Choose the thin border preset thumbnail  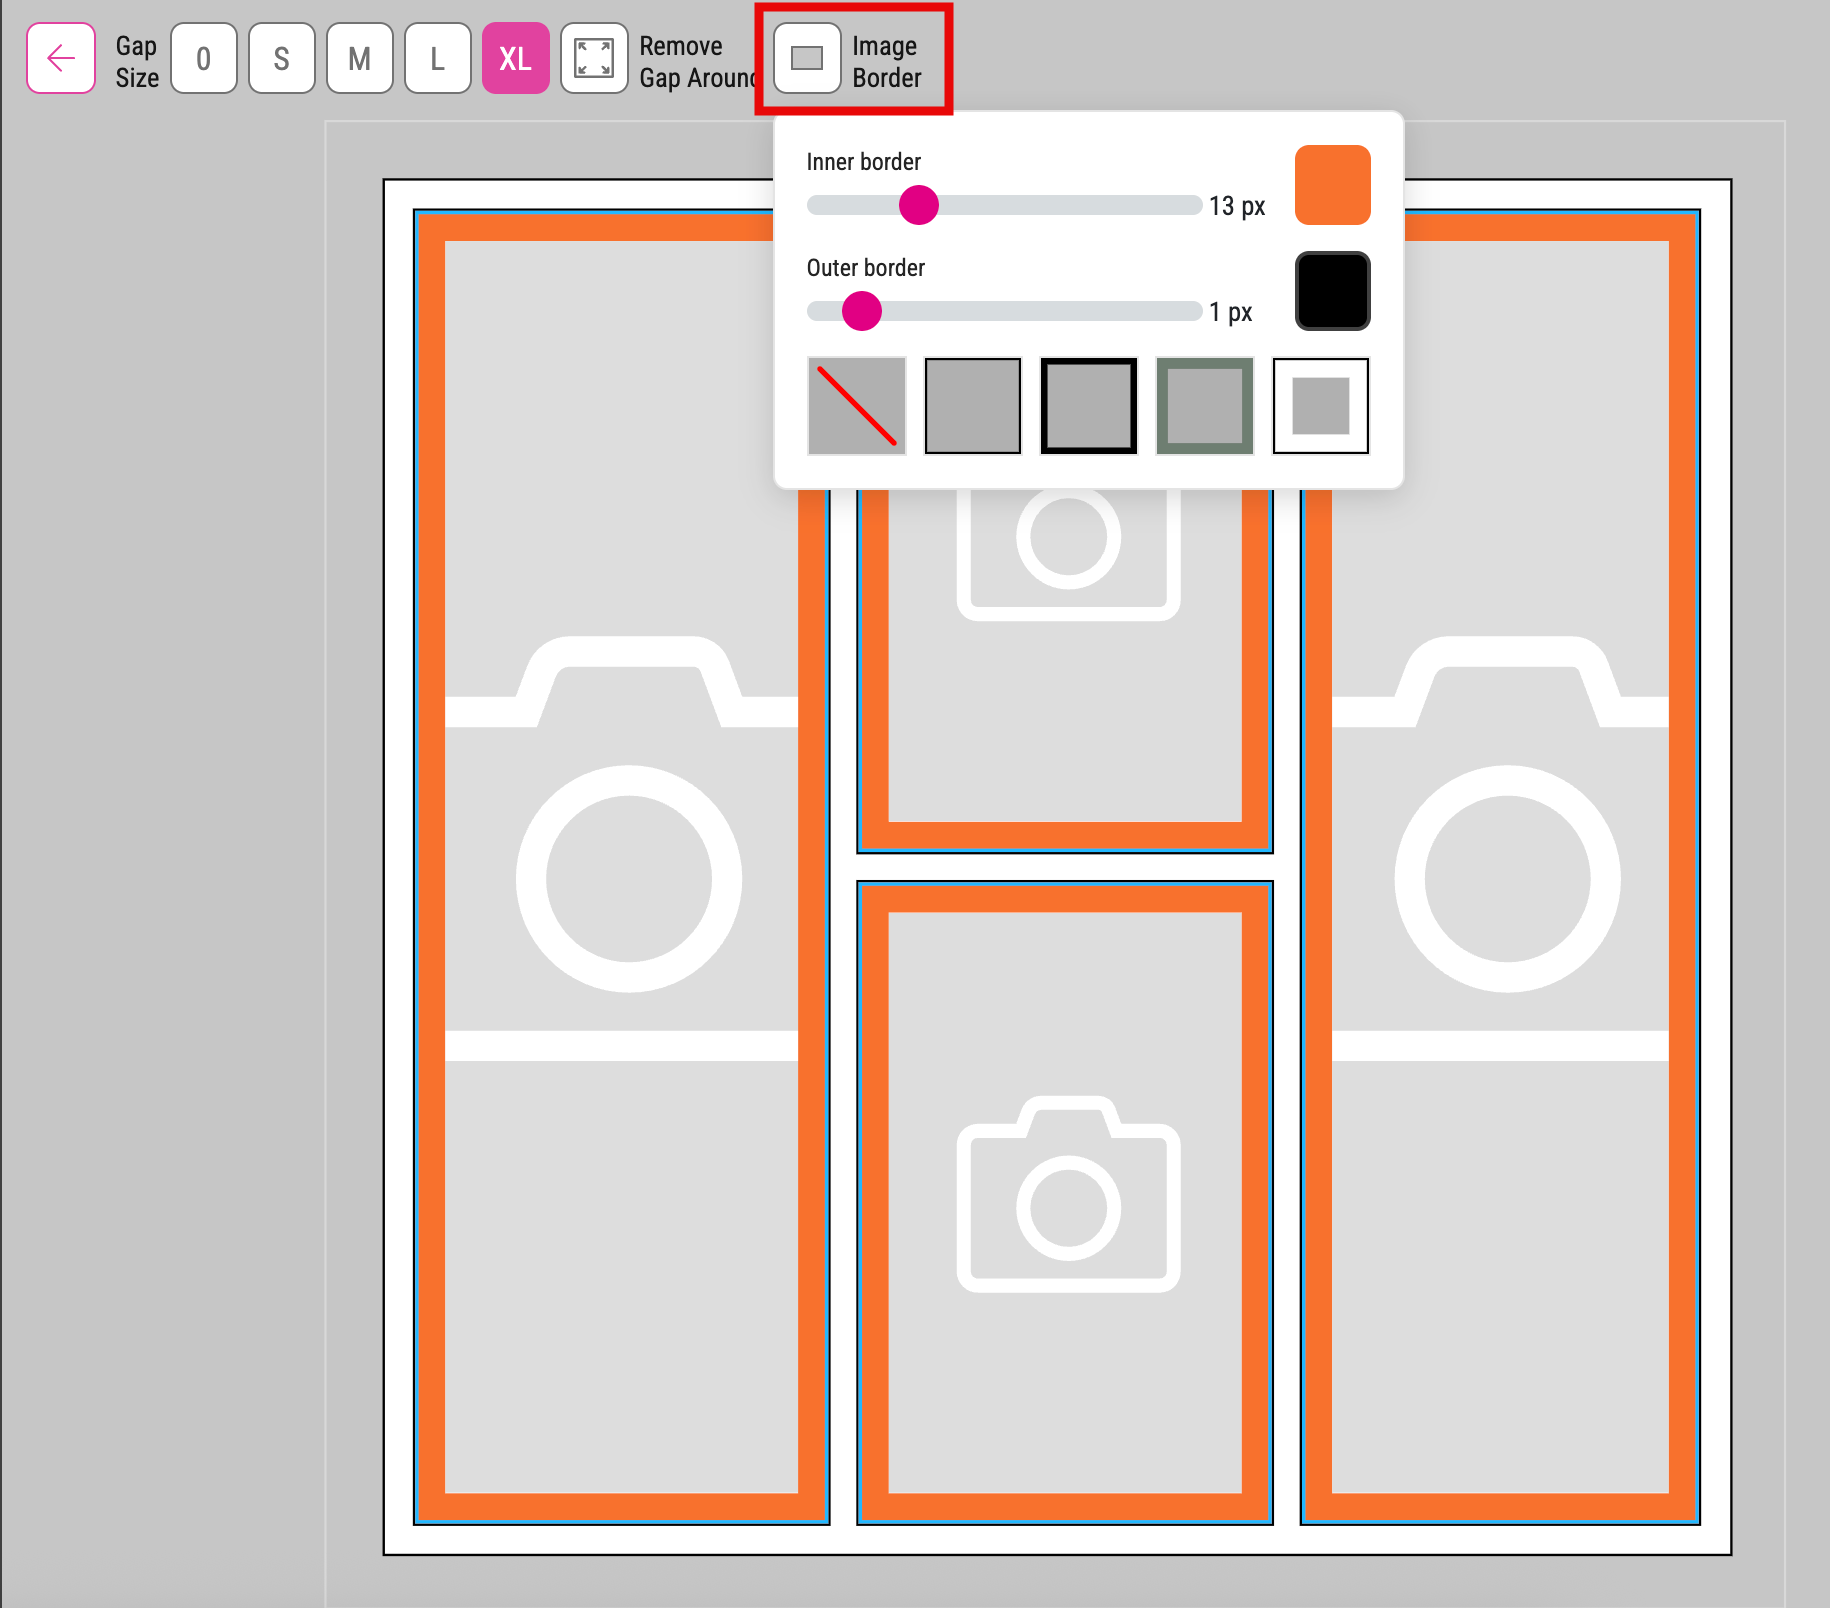pyautogui.click(x=973, y=406)
